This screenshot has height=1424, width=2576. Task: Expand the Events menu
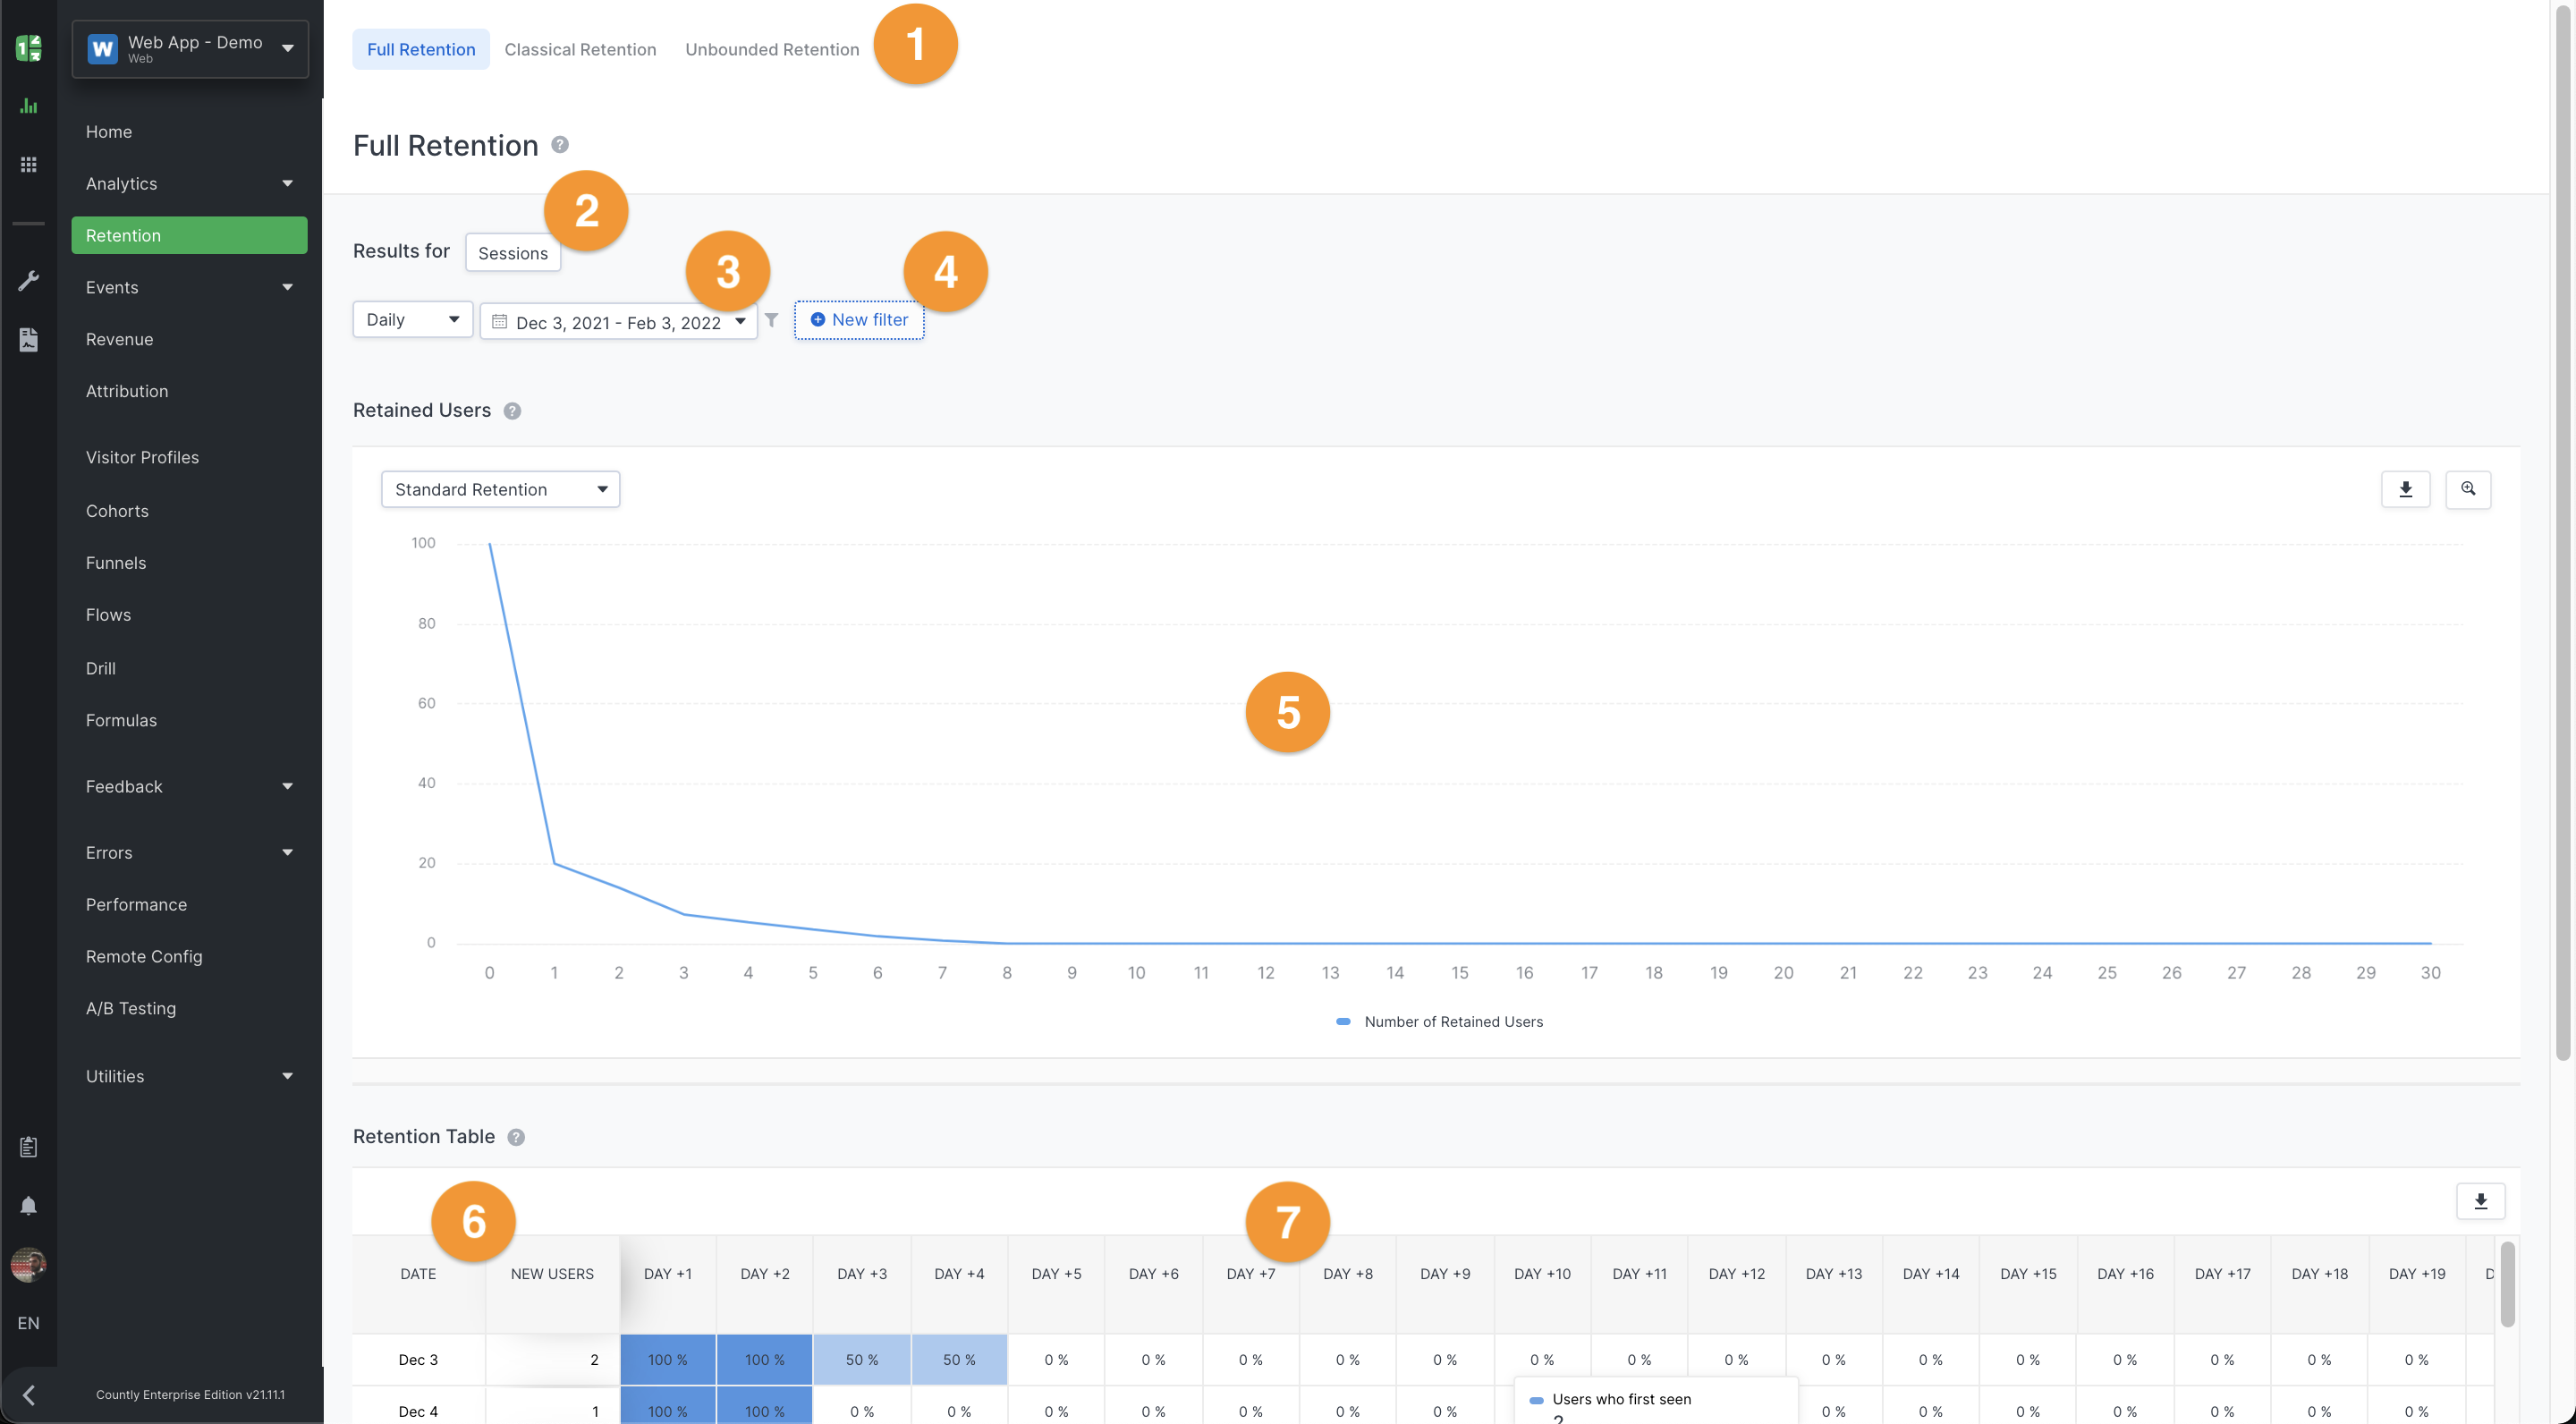[x=189, y=288]
